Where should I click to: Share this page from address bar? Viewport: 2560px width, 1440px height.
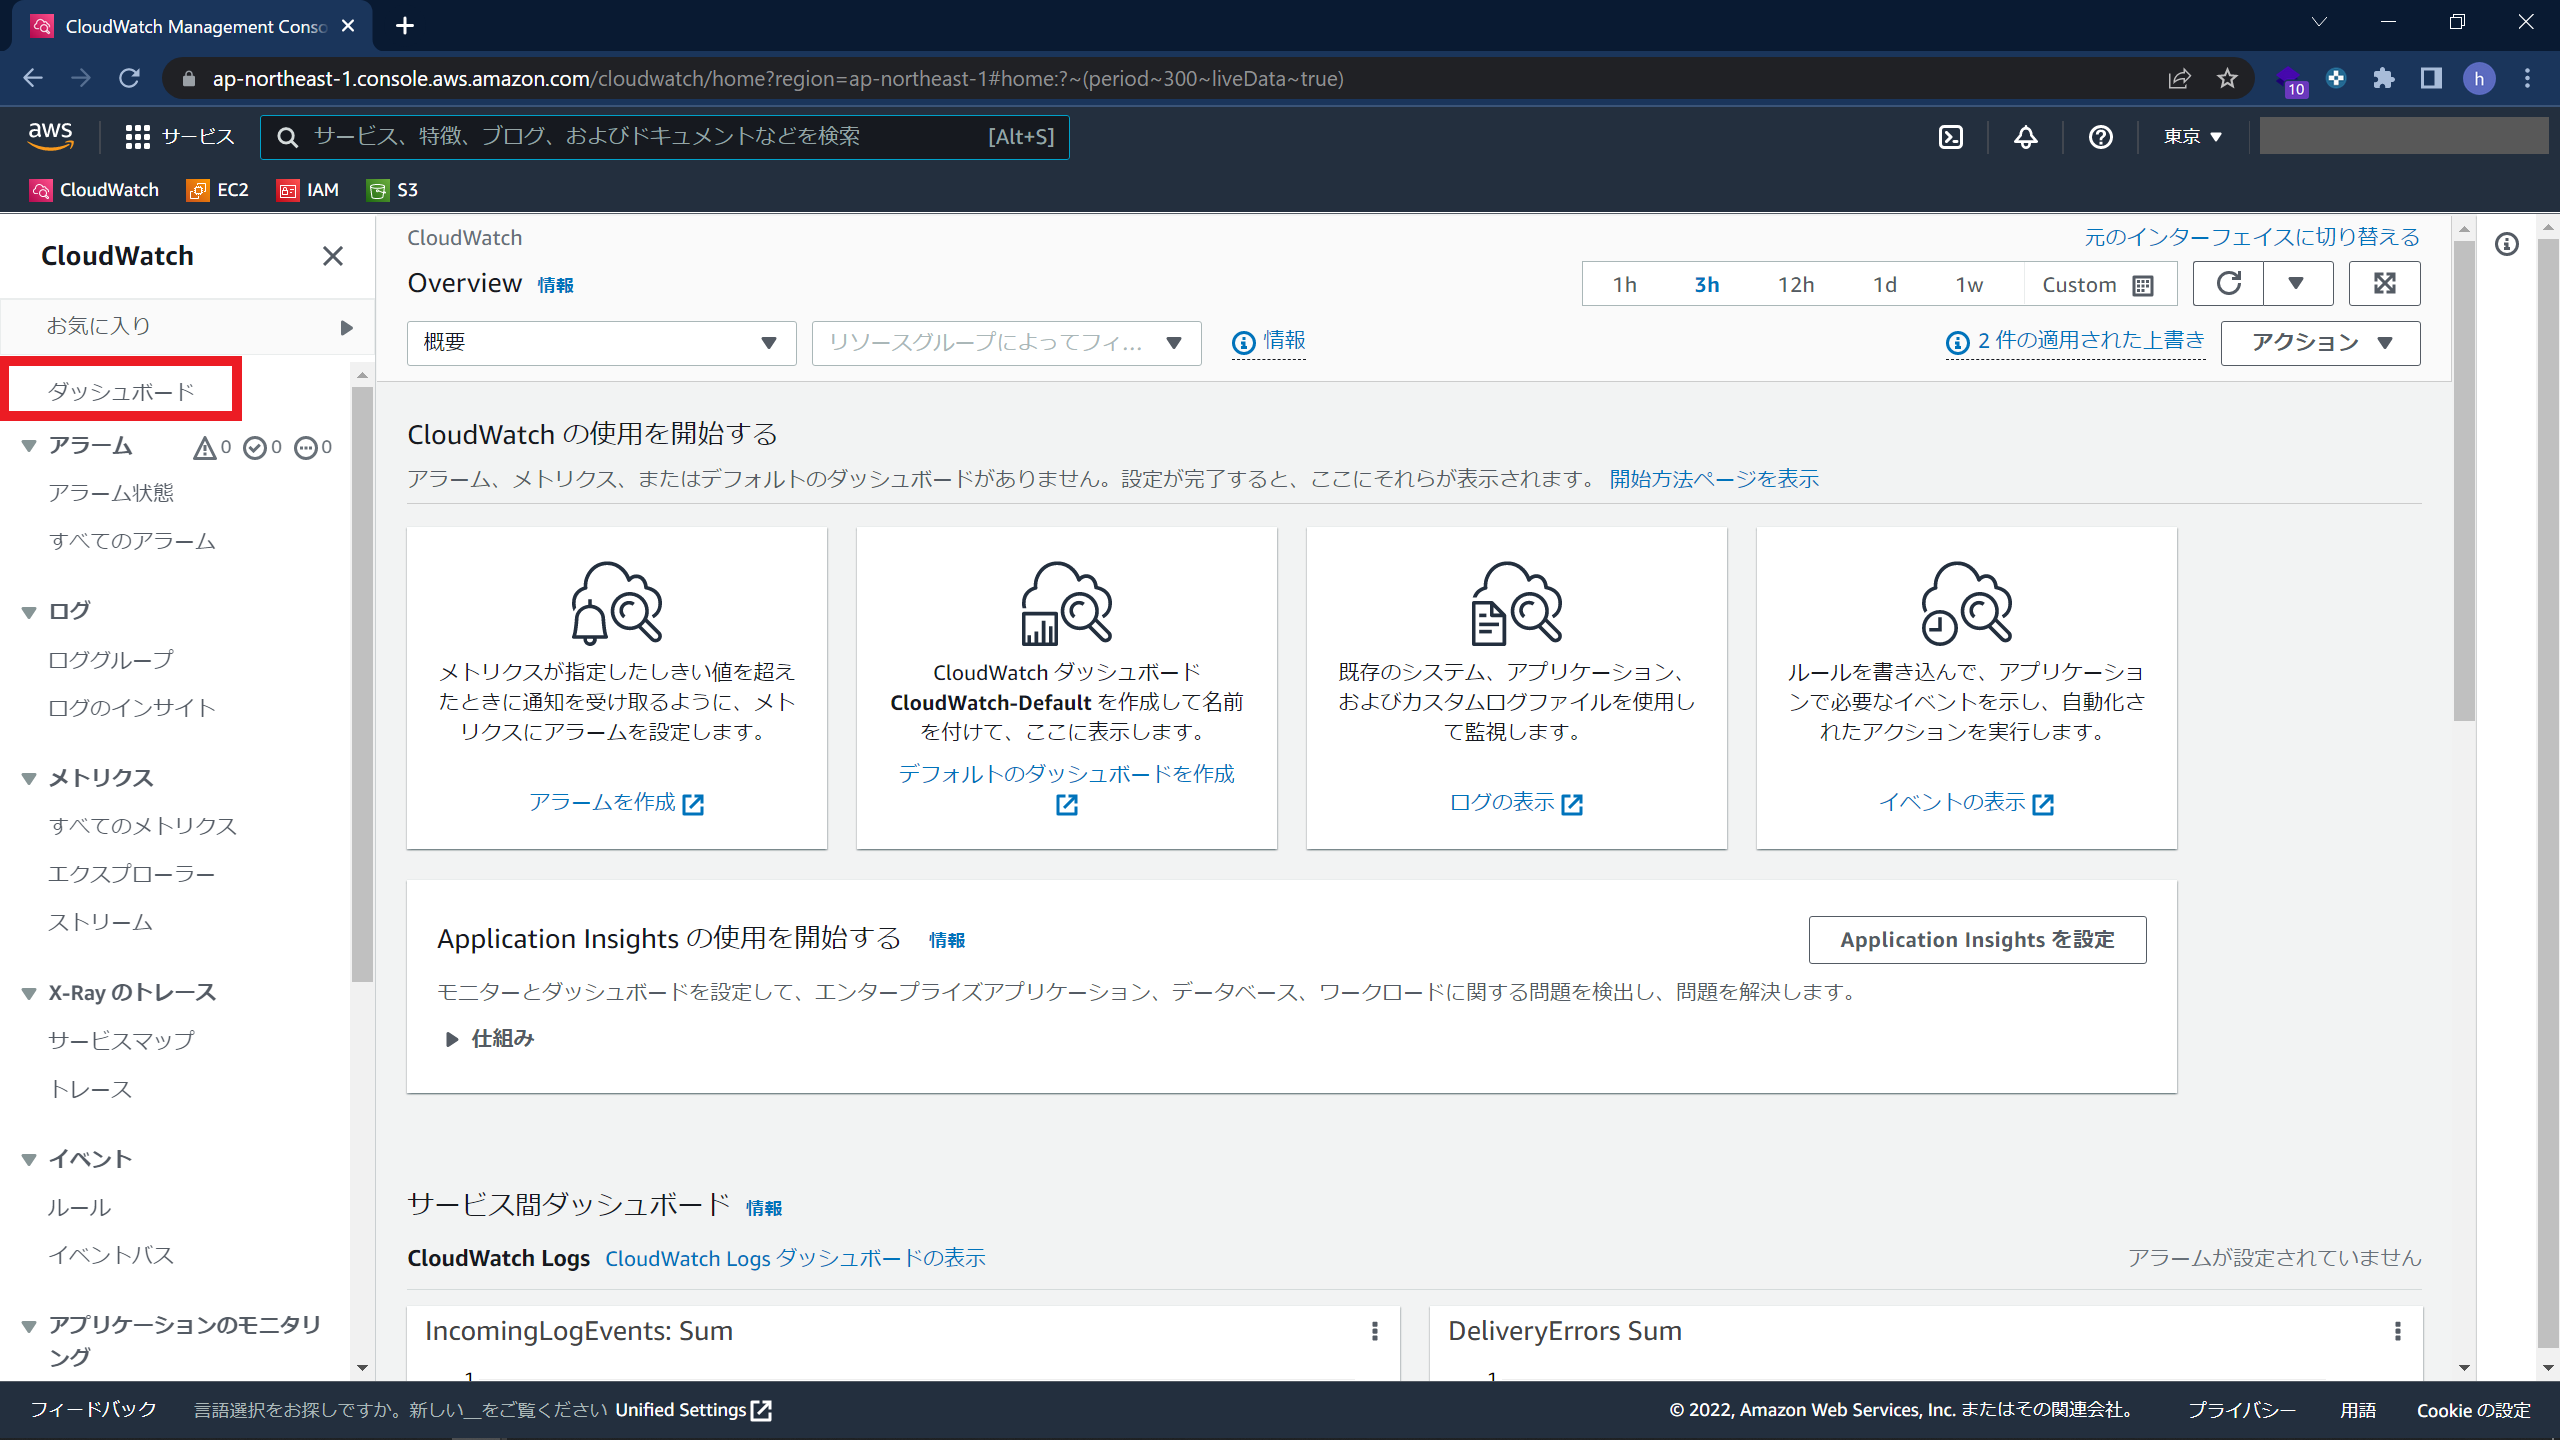click(x=2179, y=78)
